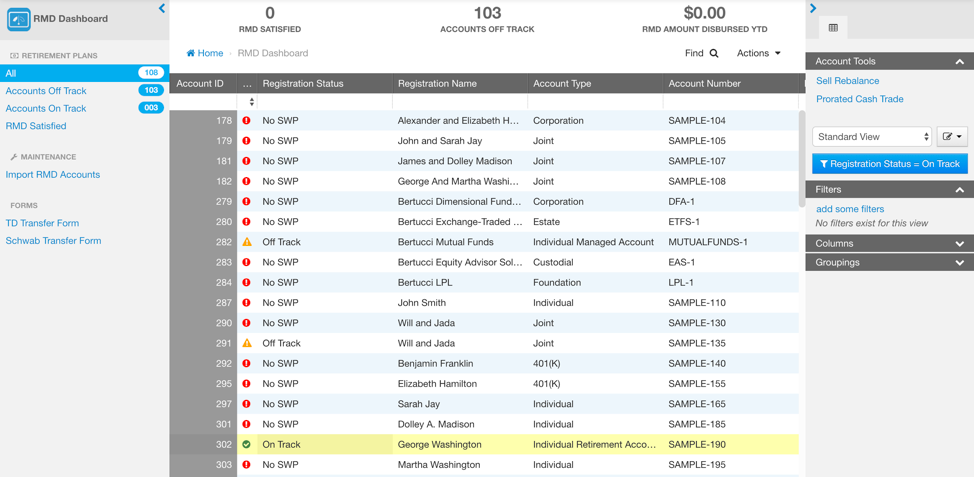
Task: Click the red alert icon for account 182
Action: [x=247, y=181]
